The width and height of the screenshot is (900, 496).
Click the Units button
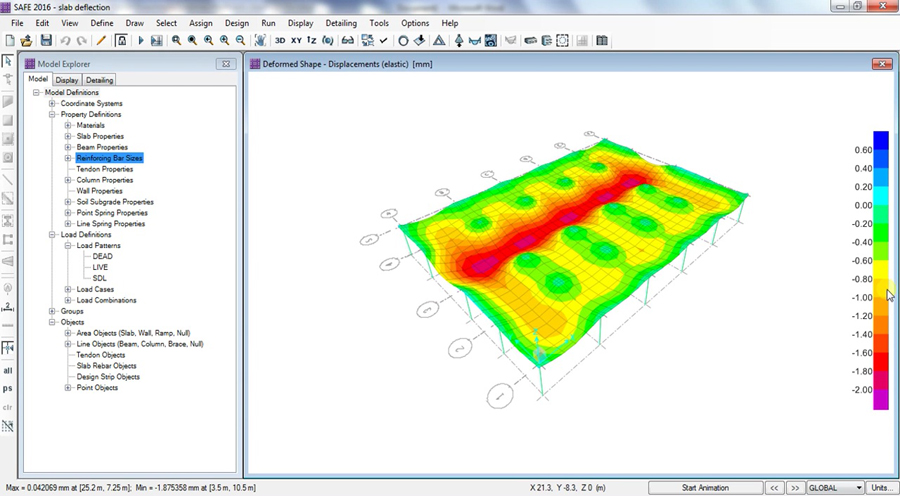[882, 488]
